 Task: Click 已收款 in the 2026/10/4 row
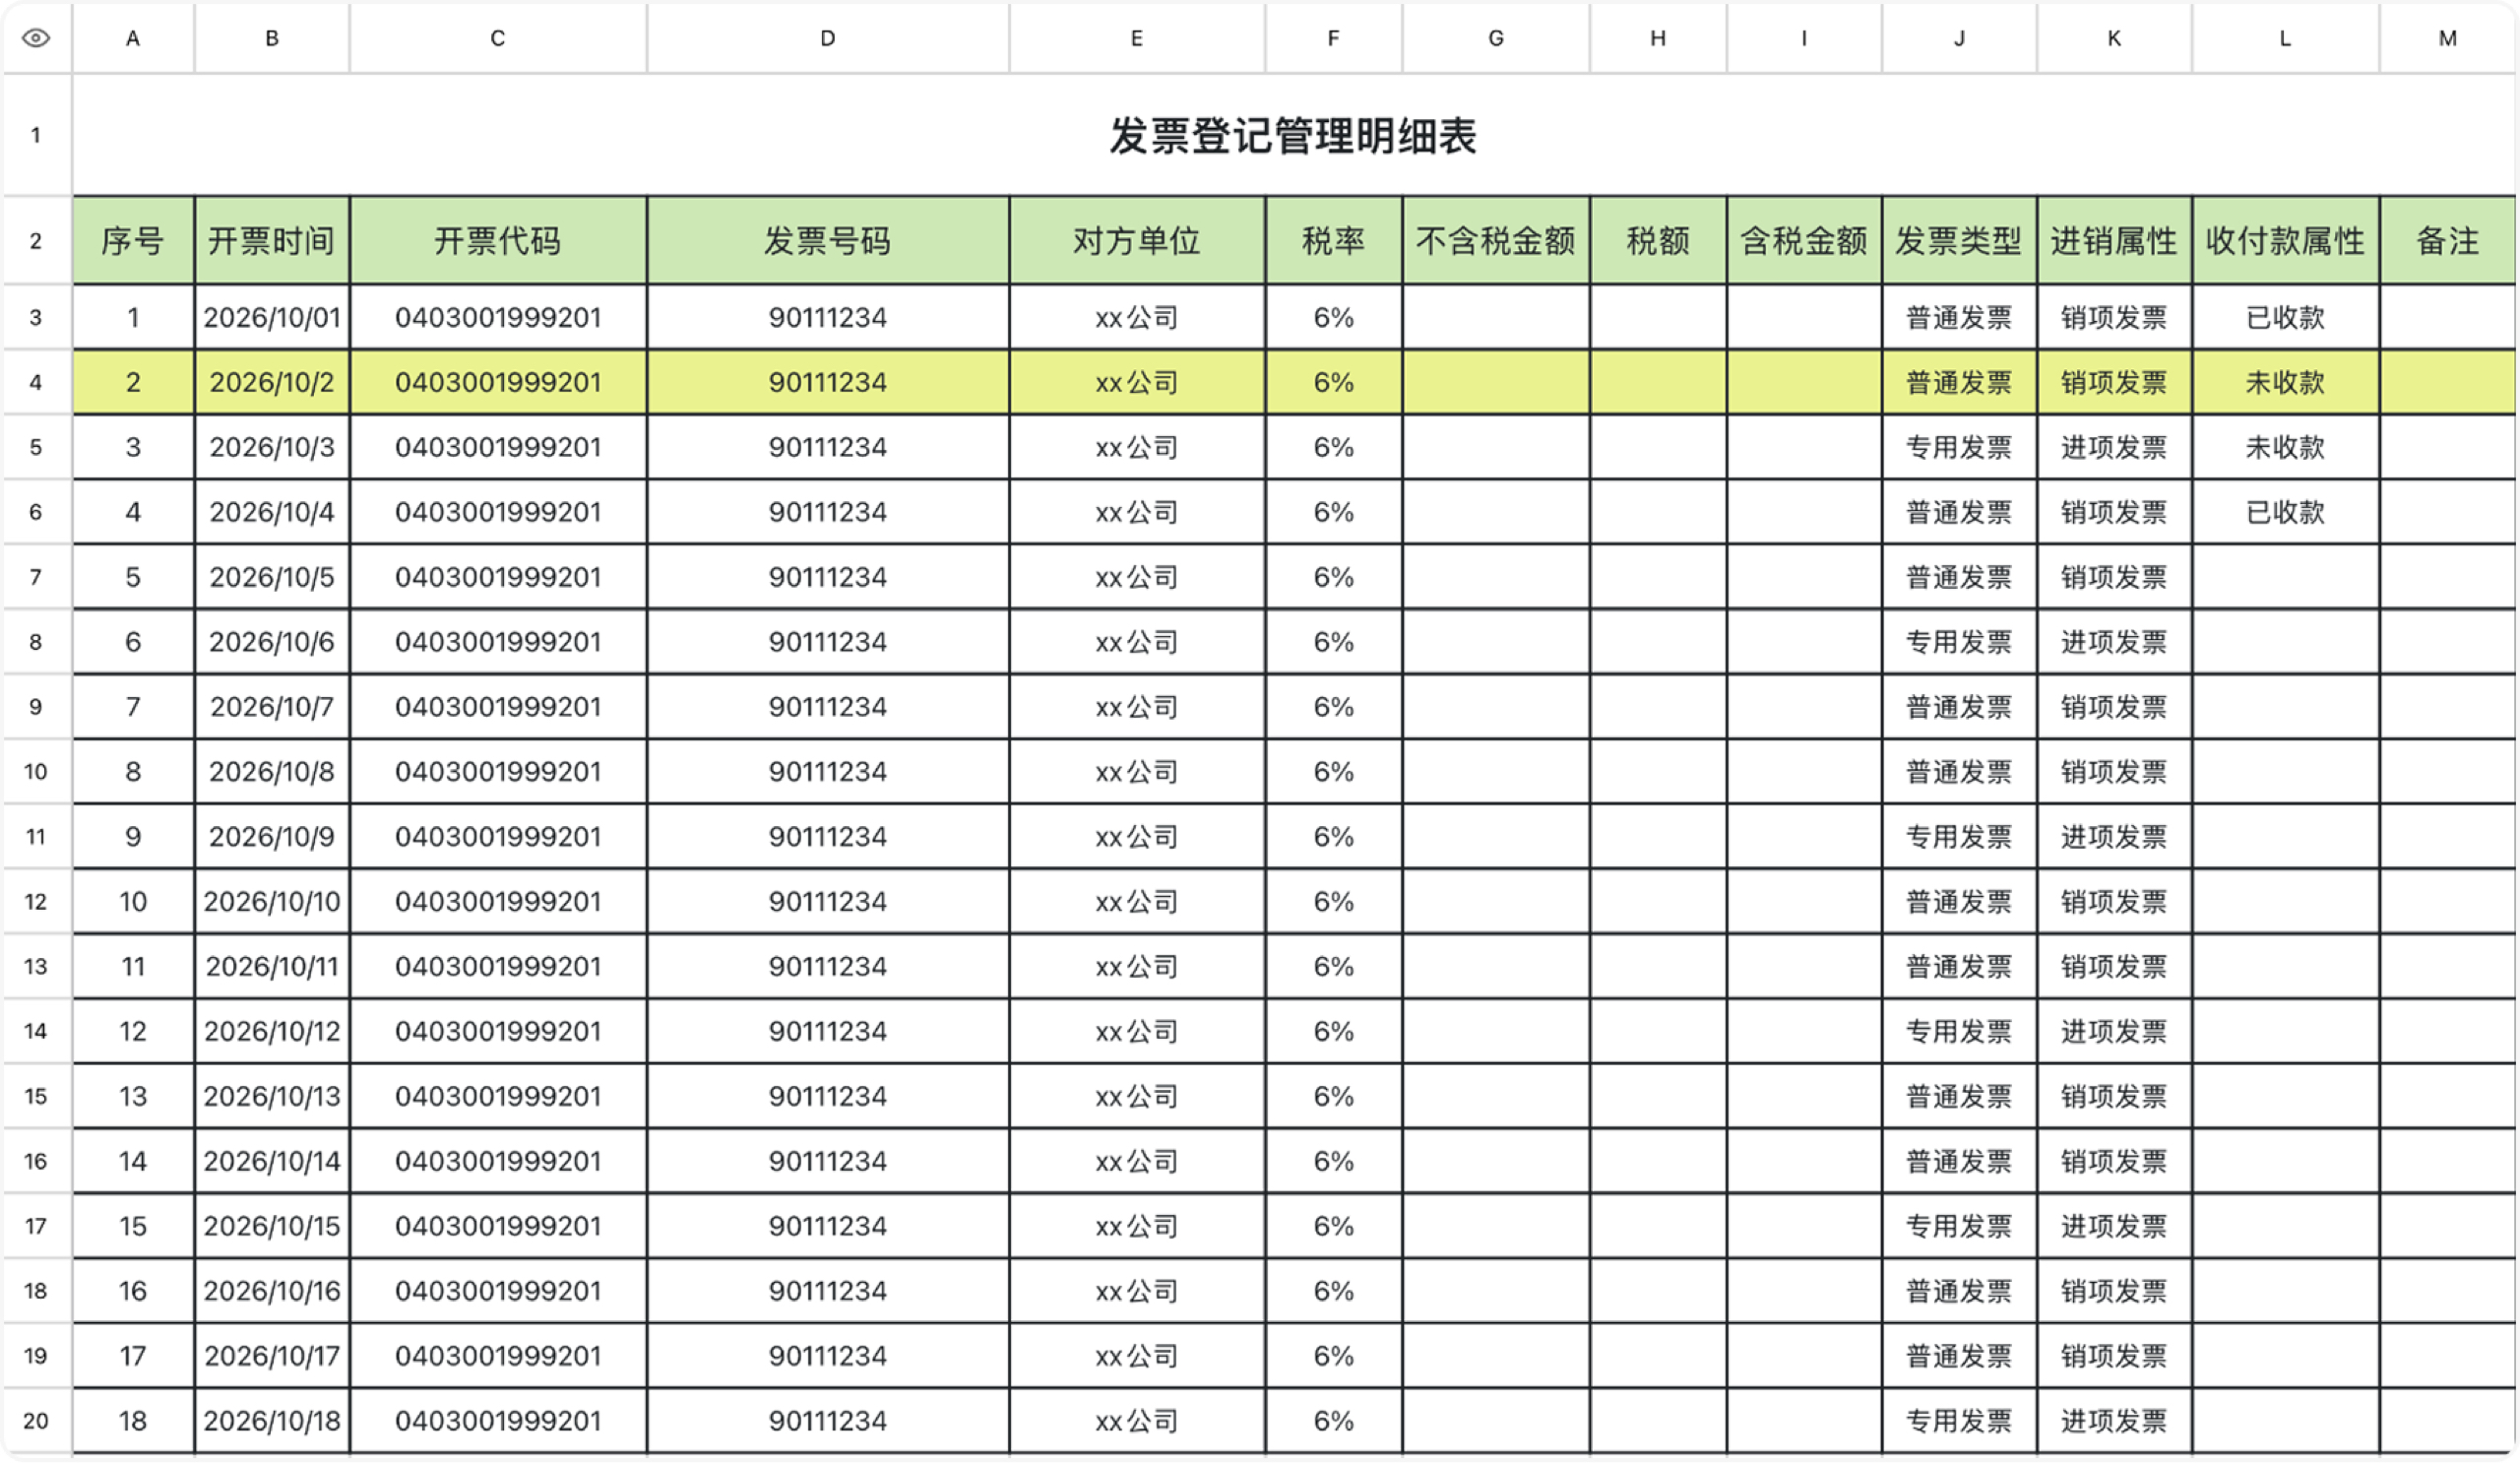coord(2285,512)
